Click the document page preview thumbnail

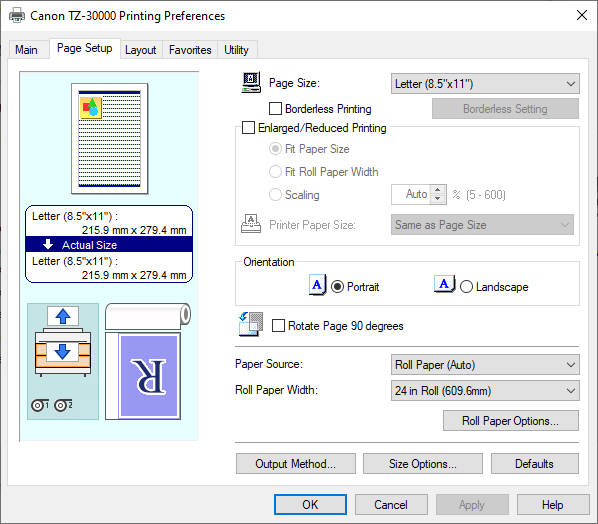click(110, 139)
